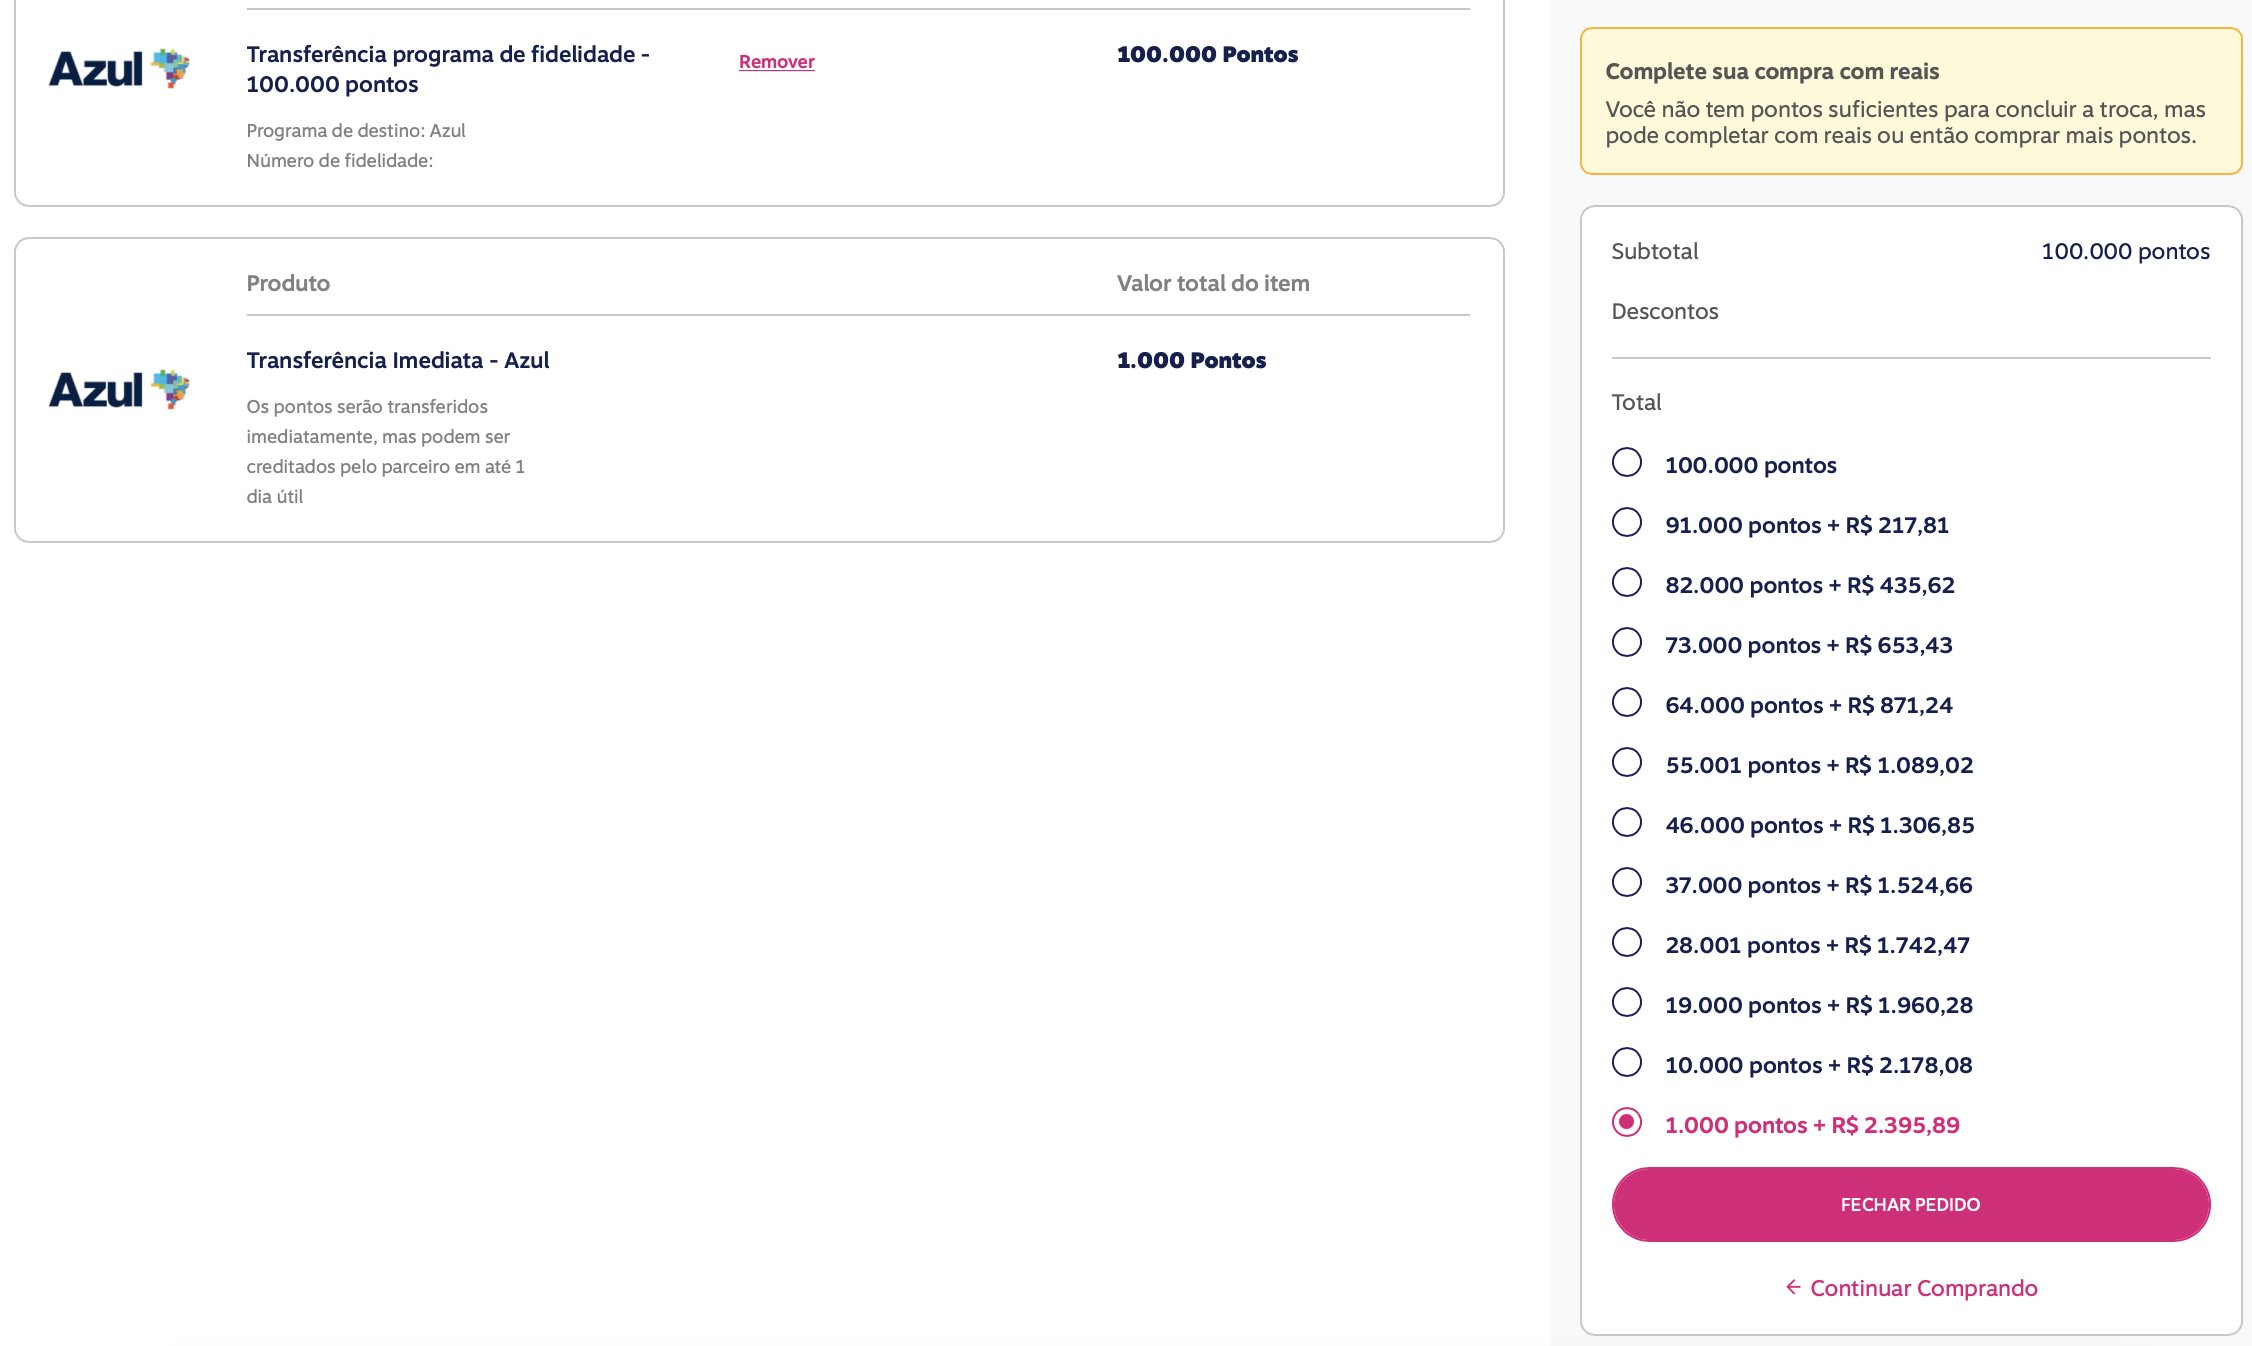2252x1346 pixels.
Task: Select the 100.000 pontos payment option
Action: (1627, 462)
